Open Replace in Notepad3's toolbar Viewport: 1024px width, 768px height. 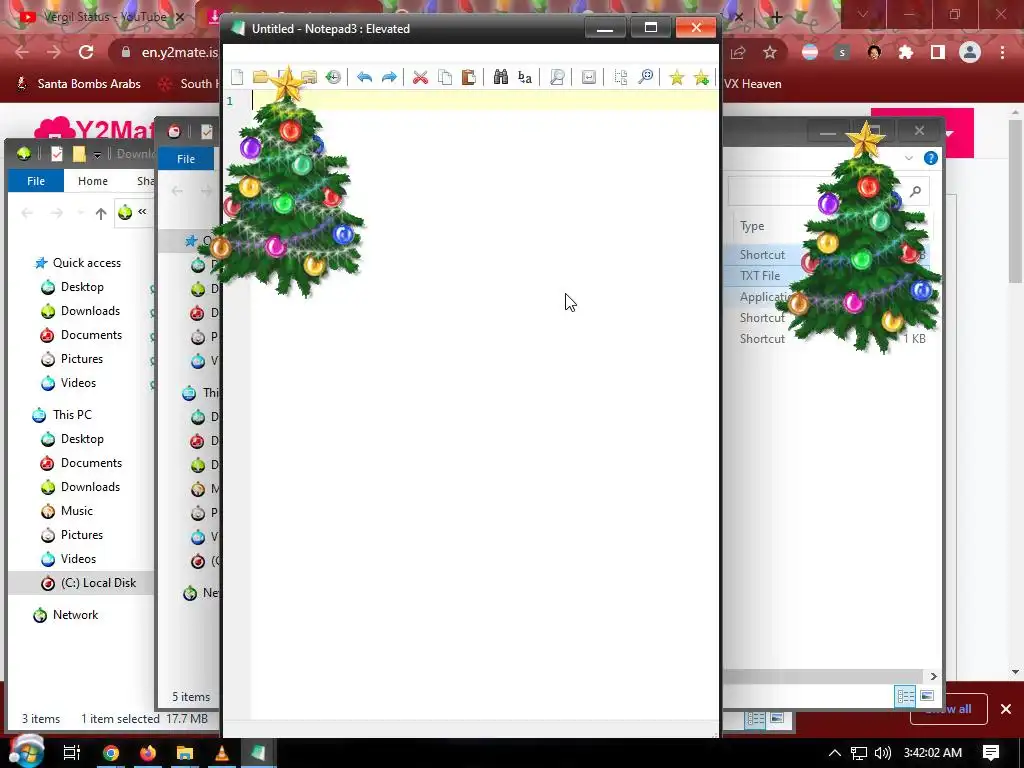(524, 78)
